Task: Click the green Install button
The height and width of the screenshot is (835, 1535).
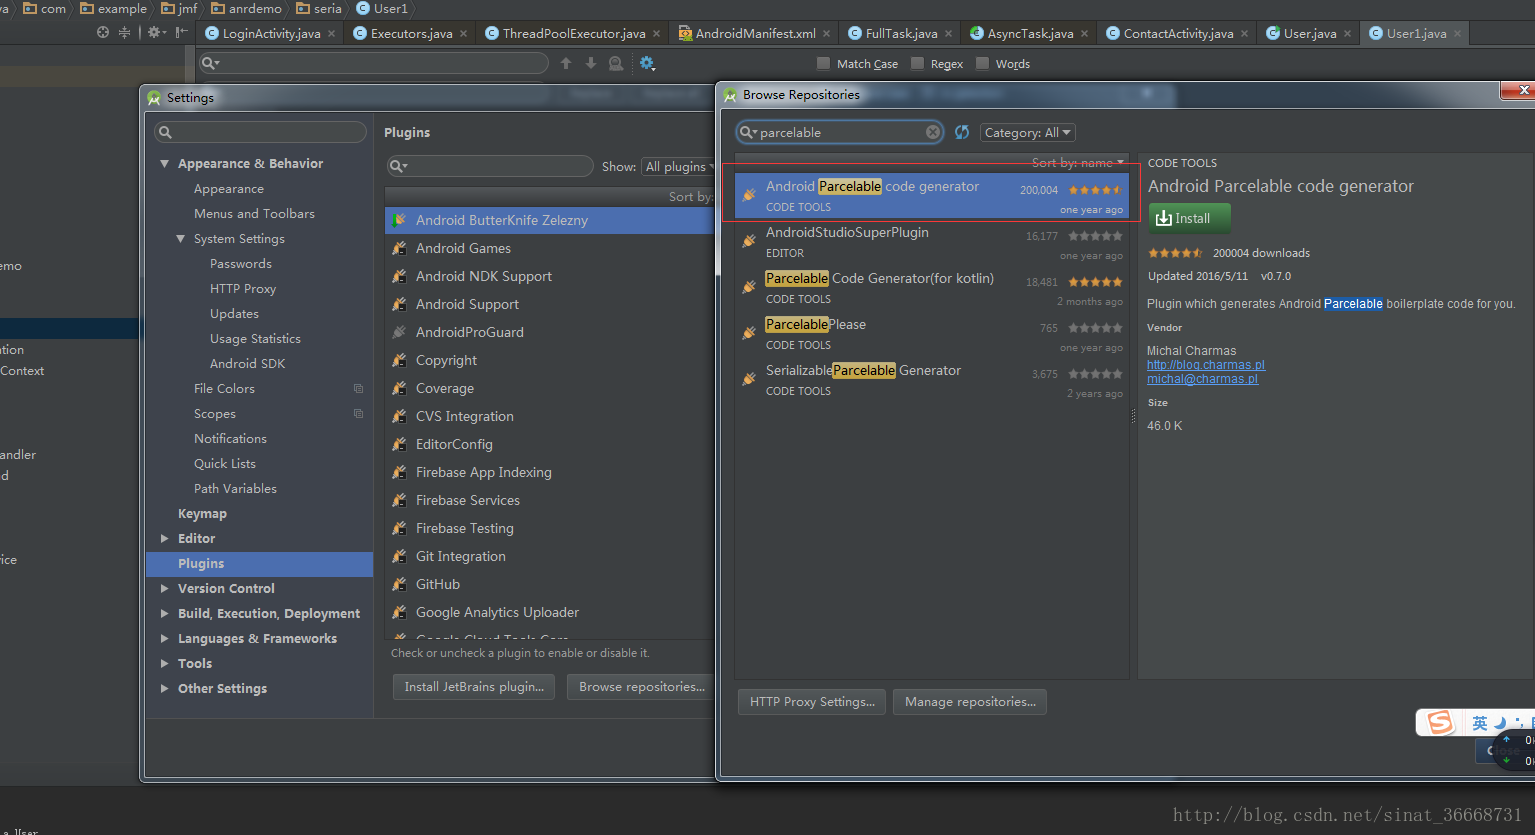Action: coord(1189,218)
